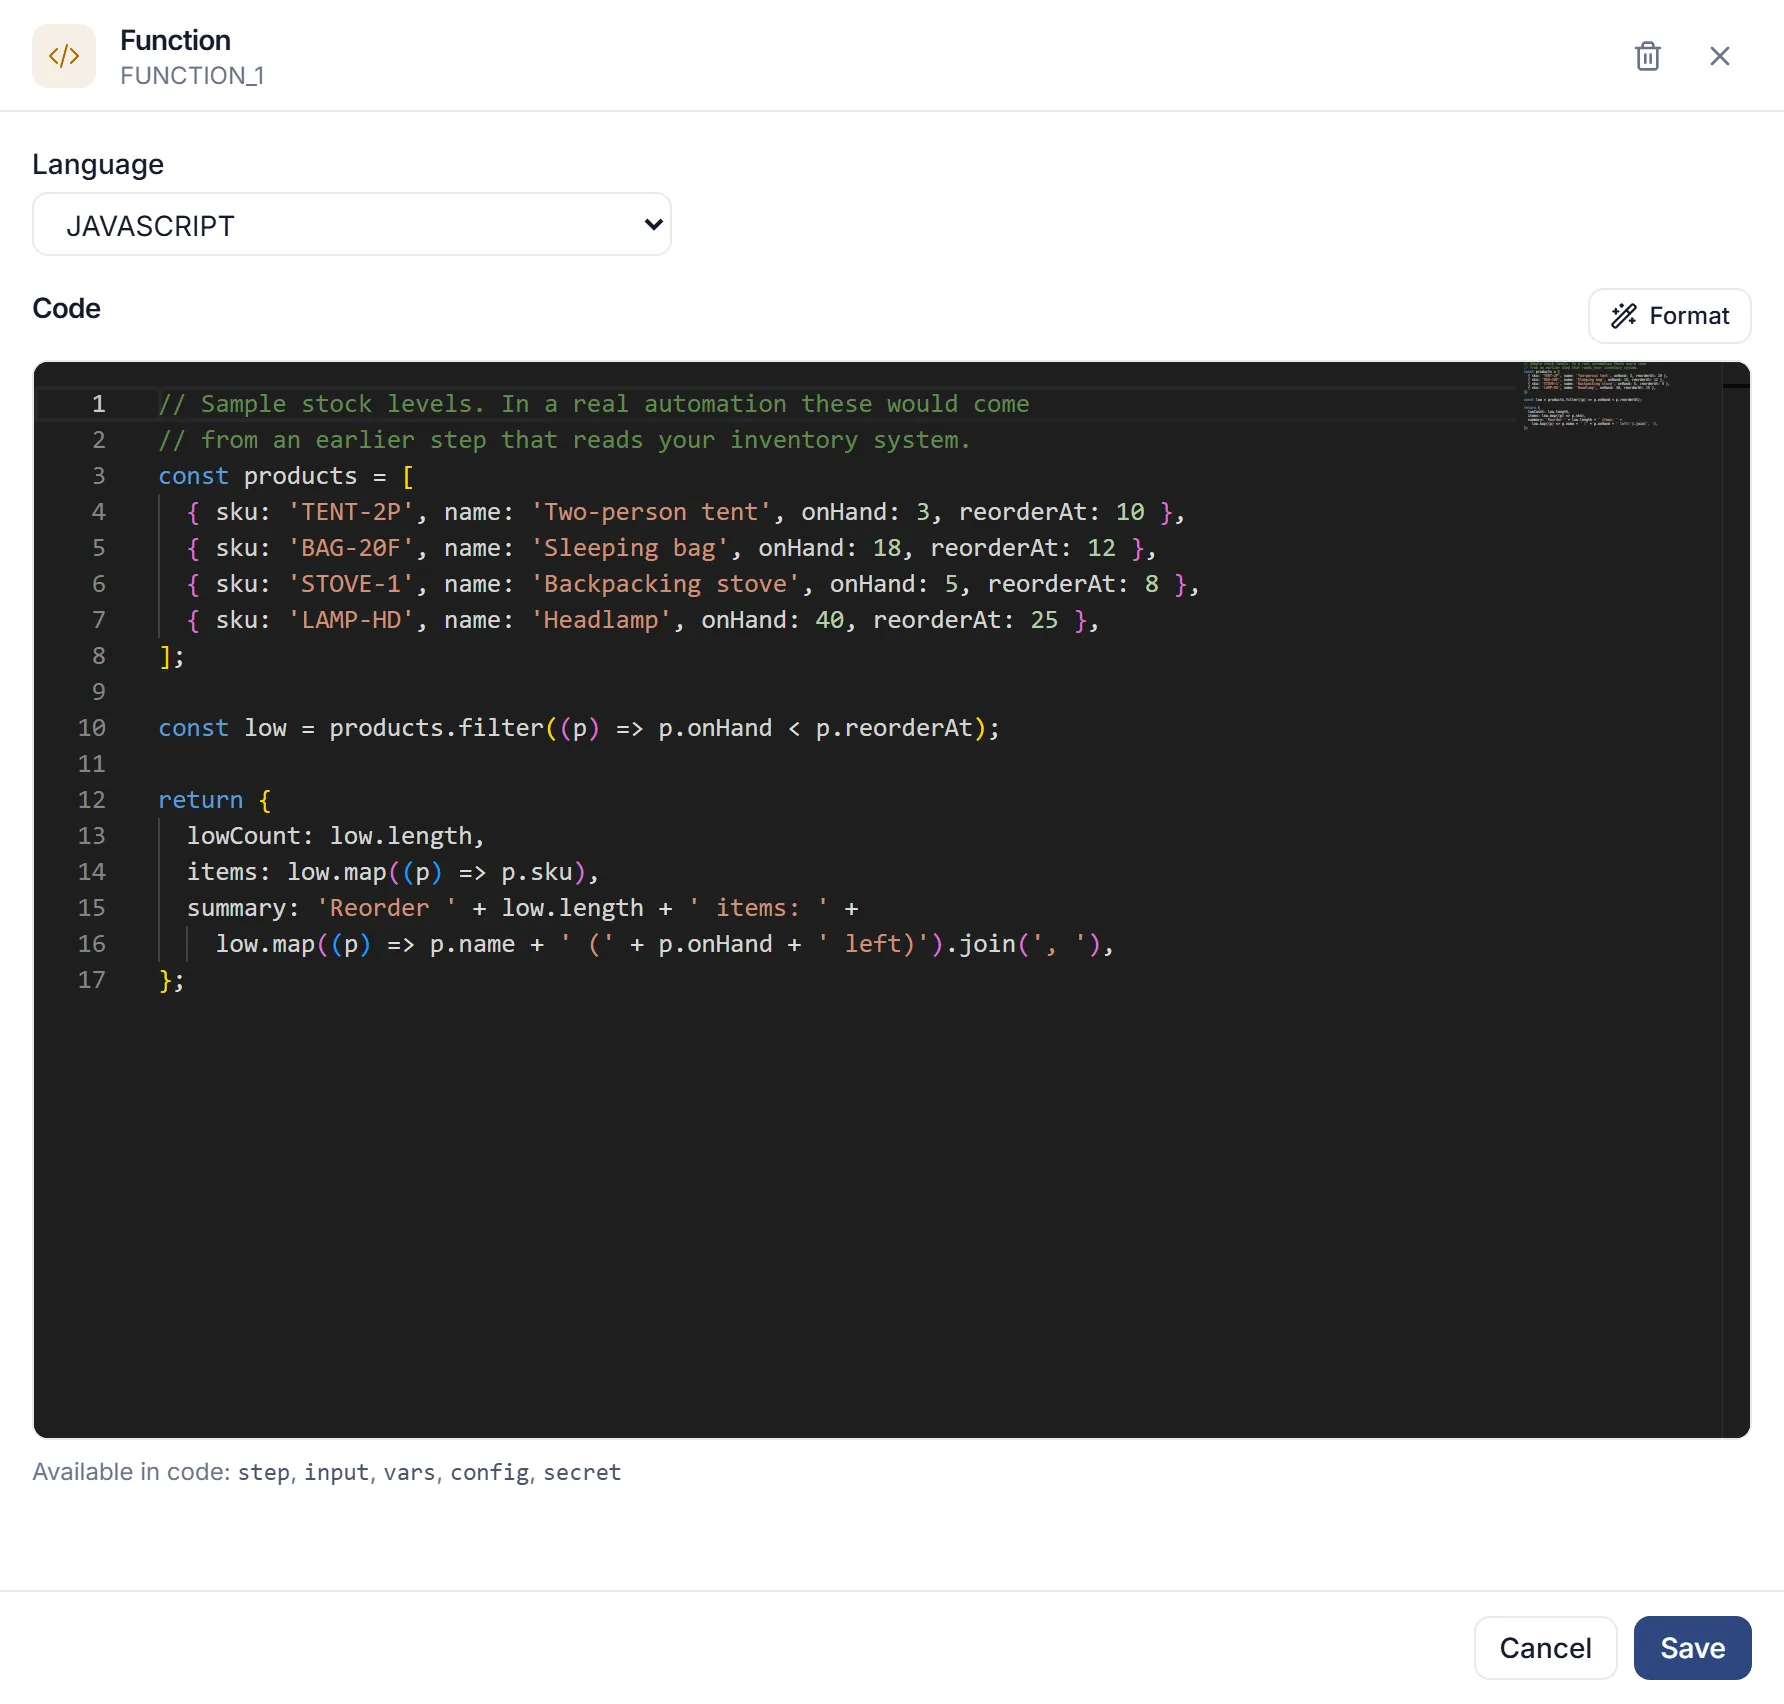Click the 'secret' variable hint
The image size is (1784, 1704).
point(582,1472)
